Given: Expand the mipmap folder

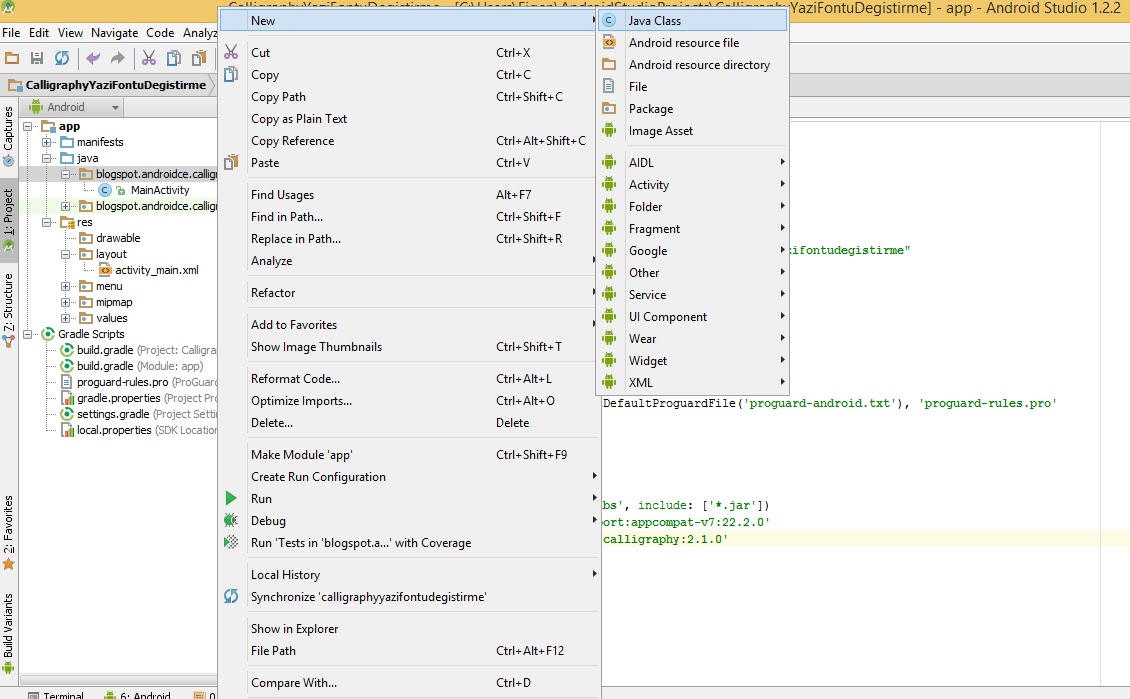Looking at the screenshot, I should tap(66, 302).
